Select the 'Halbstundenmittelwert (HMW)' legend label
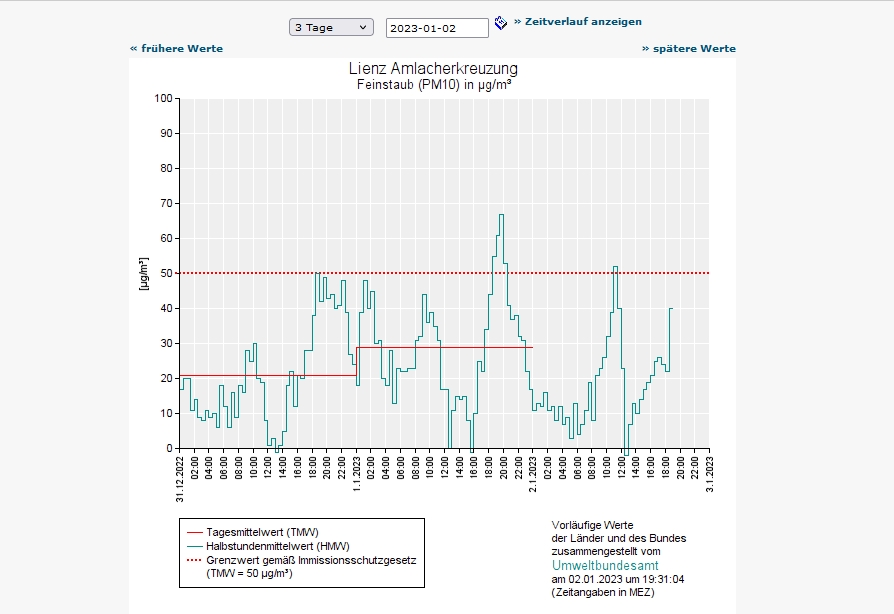 (275, 546)
